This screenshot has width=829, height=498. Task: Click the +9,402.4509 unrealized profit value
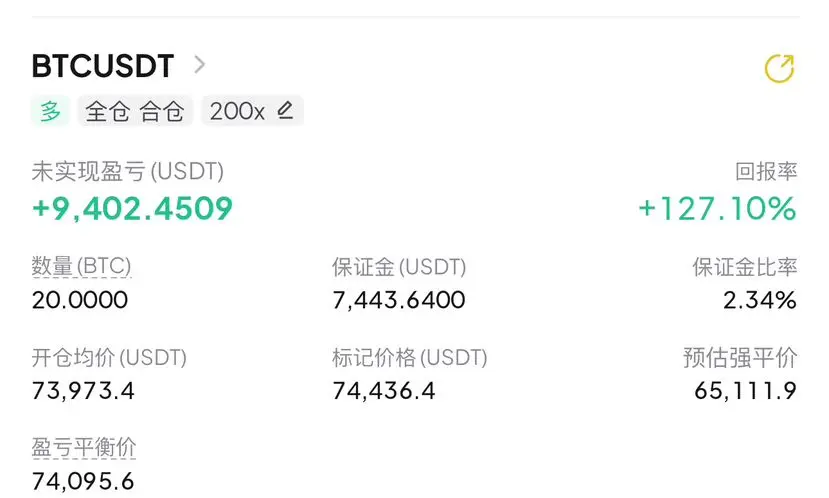click(x=132, y=208)
